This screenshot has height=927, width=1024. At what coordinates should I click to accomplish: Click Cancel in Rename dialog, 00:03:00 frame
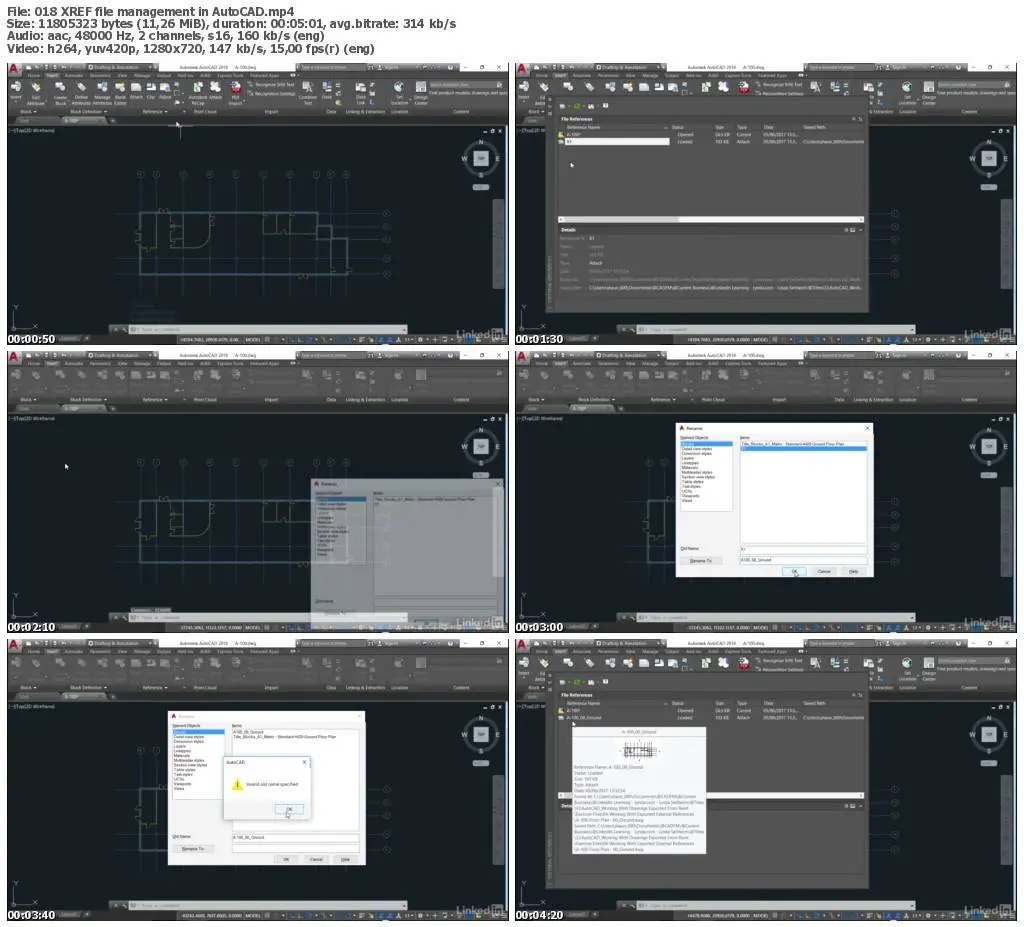(824, 572)
